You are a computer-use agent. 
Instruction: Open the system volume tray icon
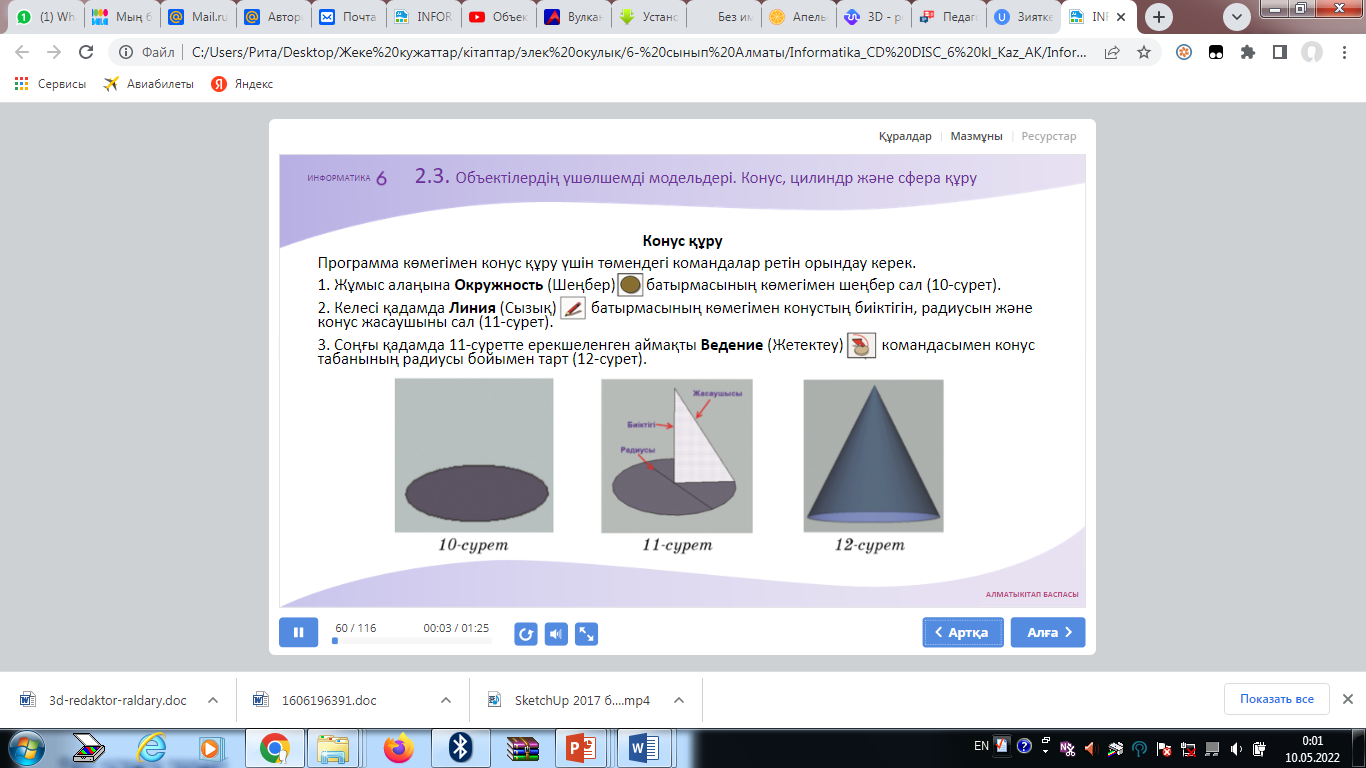point(1236,748)
